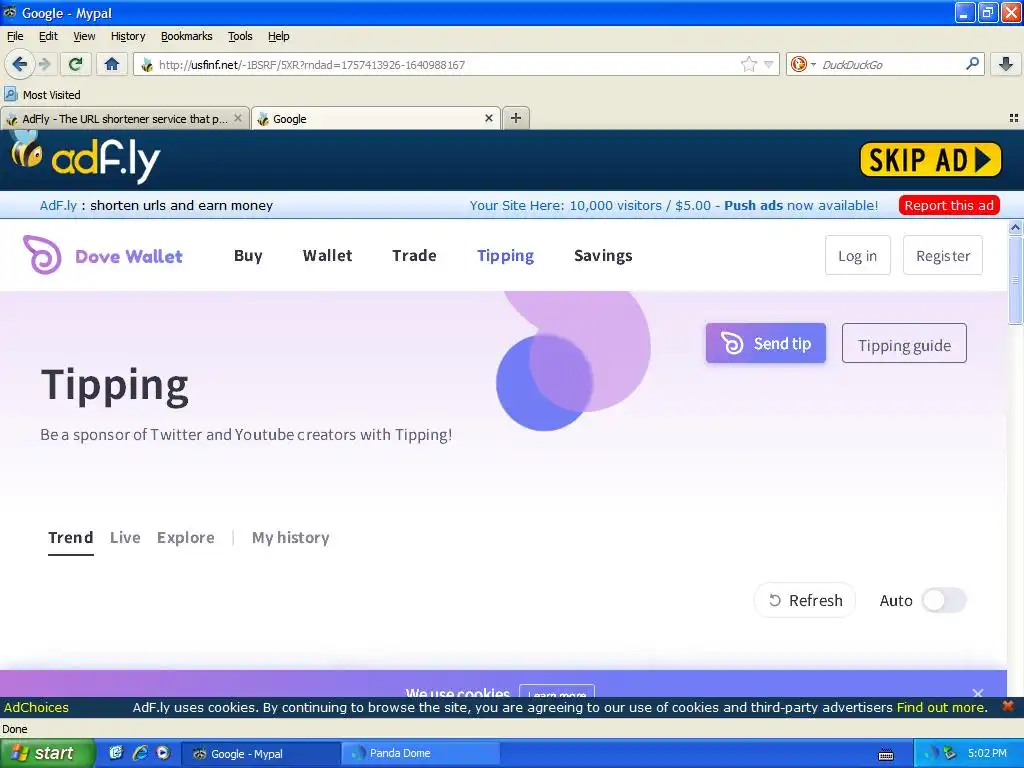Open the History menu
This screenshot has height=768, width=1024.
pos(128,36)
